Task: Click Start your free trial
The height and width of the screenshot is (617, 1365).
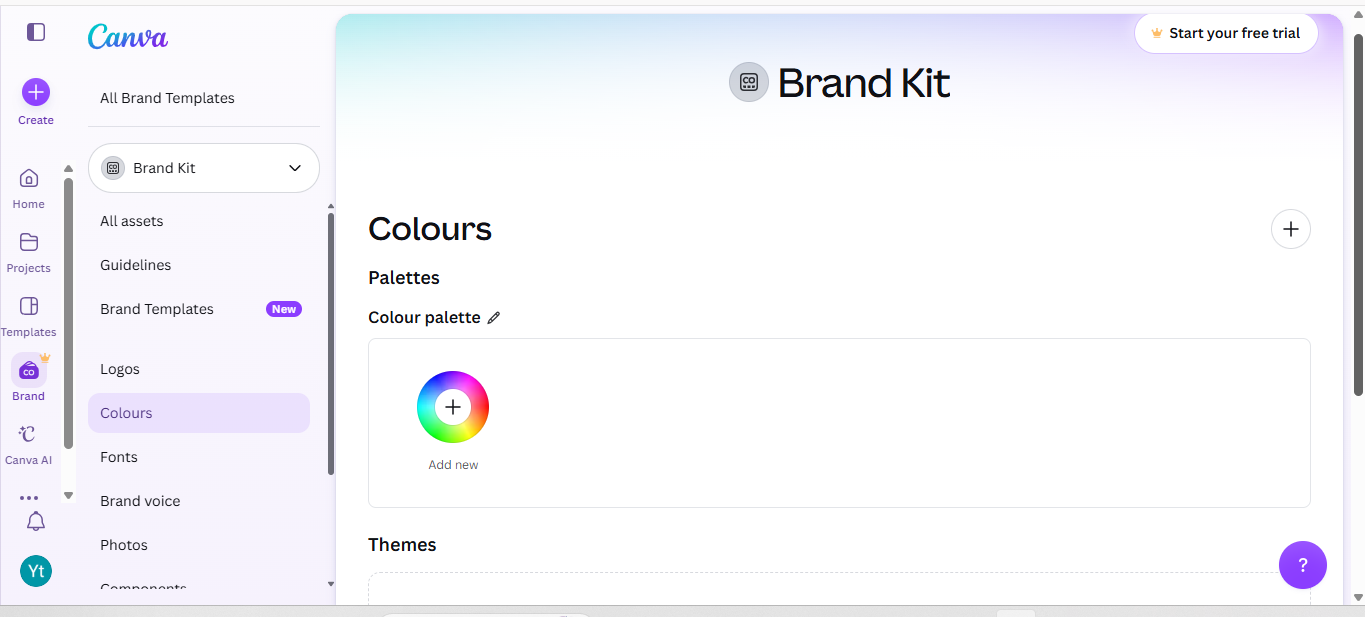Action: 1226,33
